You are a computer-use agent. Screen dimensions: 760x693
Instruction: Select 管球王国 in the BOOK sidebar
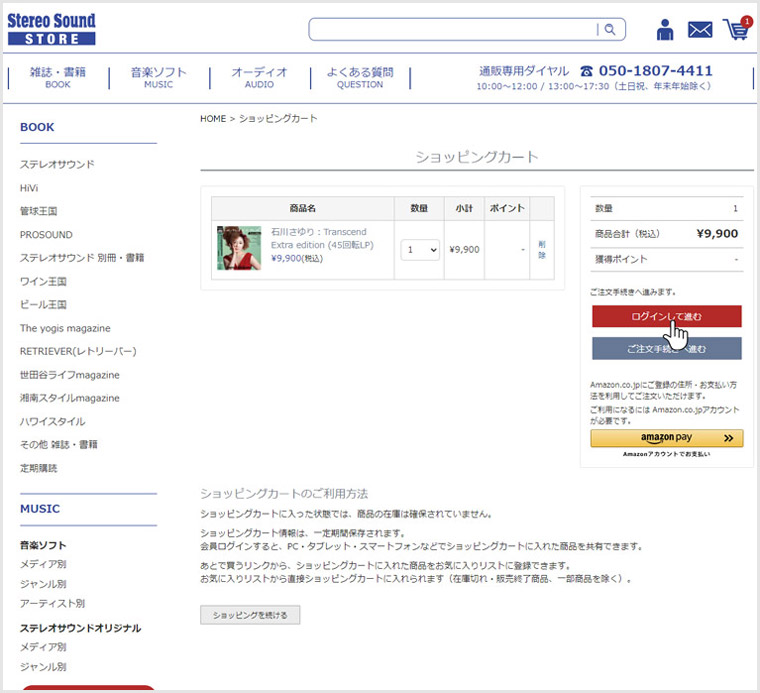pyautogui.click(x=38, y=211)
